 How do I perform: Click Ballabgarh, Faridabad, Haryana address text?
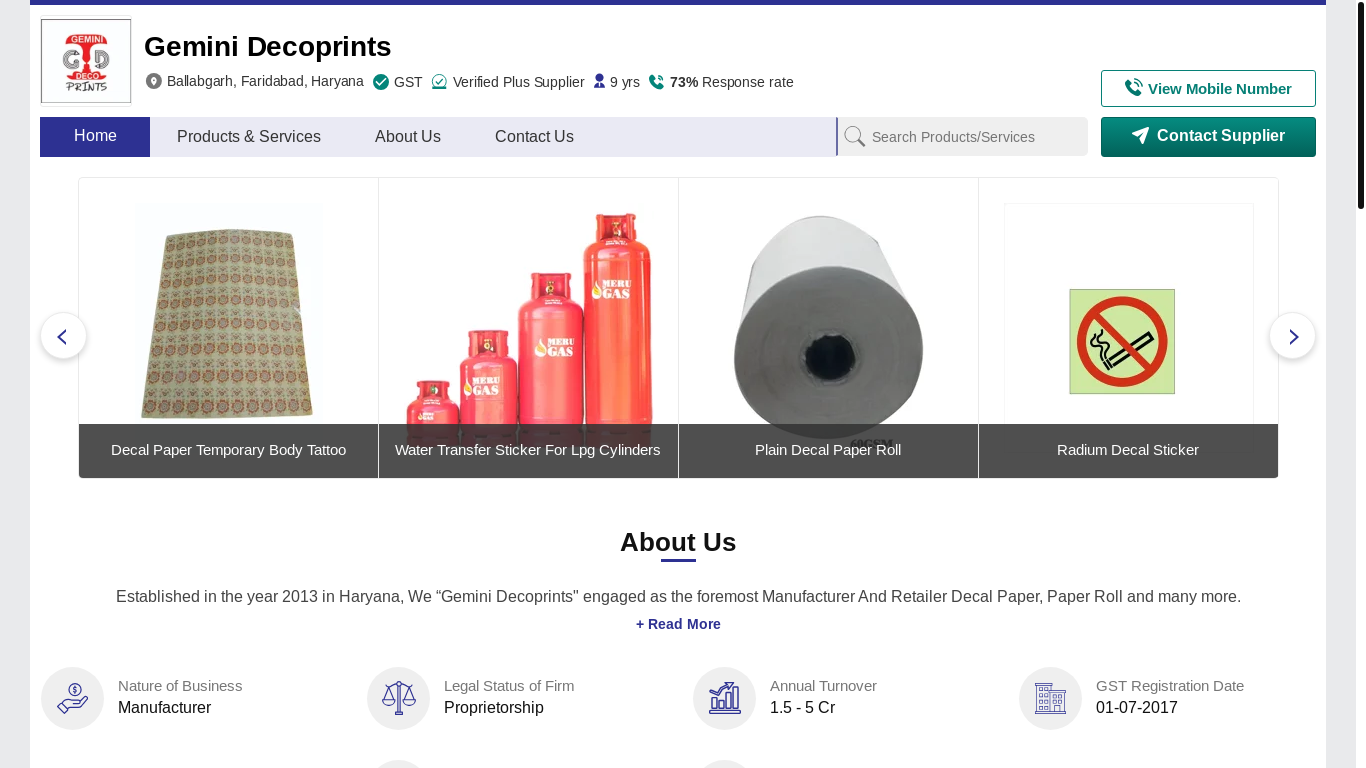click(x=265, y=81)
